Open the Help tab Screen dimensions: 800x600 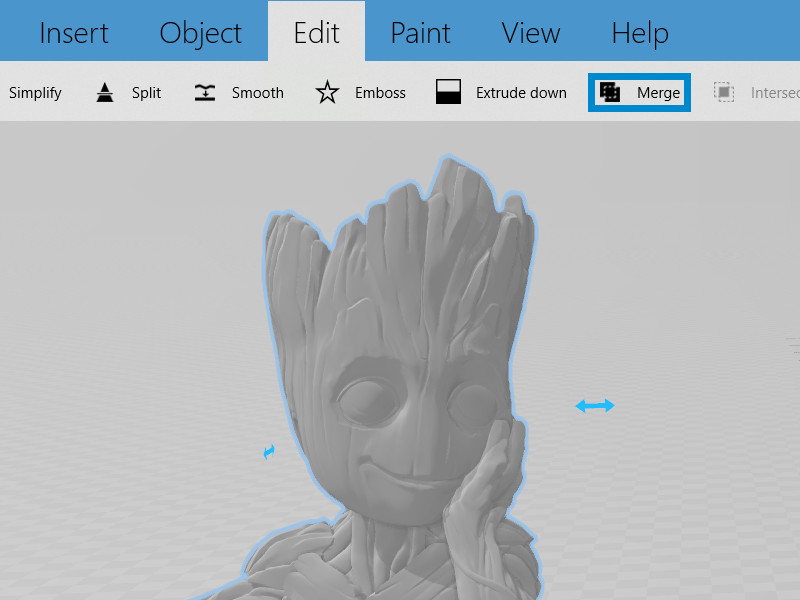(640, 33)
